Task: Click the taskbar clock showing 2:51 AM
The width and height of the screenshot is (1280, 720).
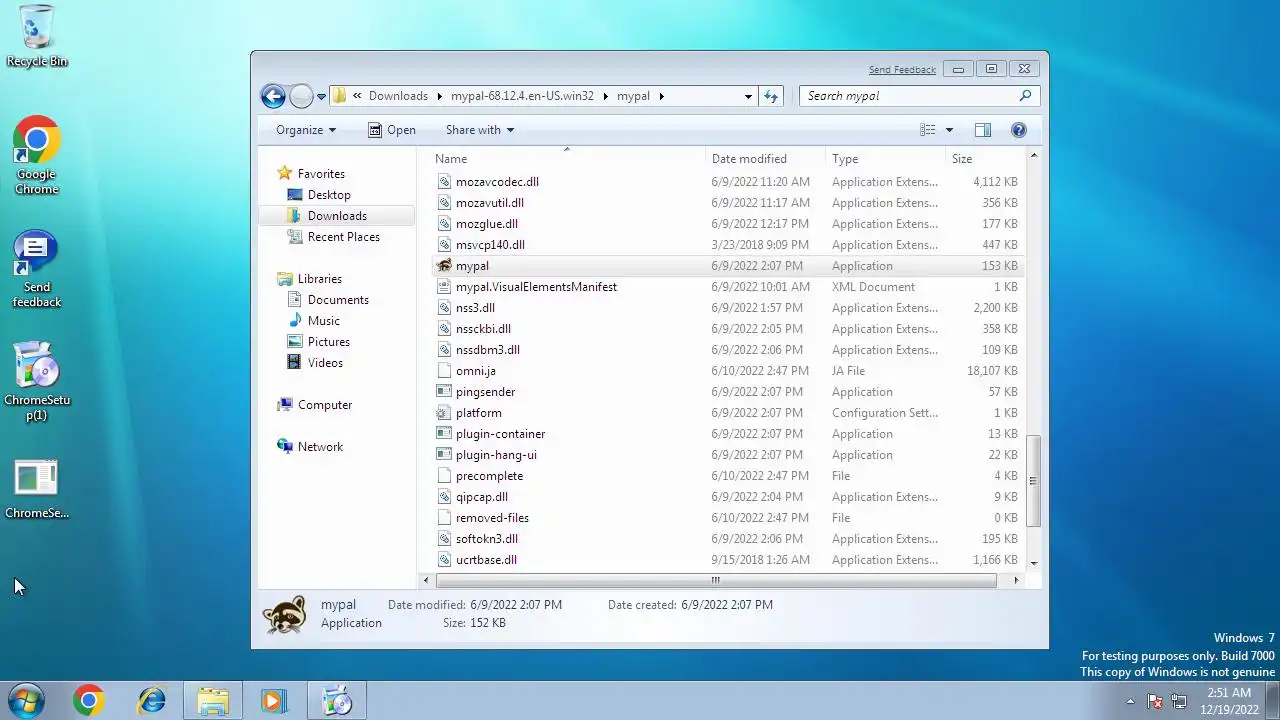Action: tap(1229, 701)
